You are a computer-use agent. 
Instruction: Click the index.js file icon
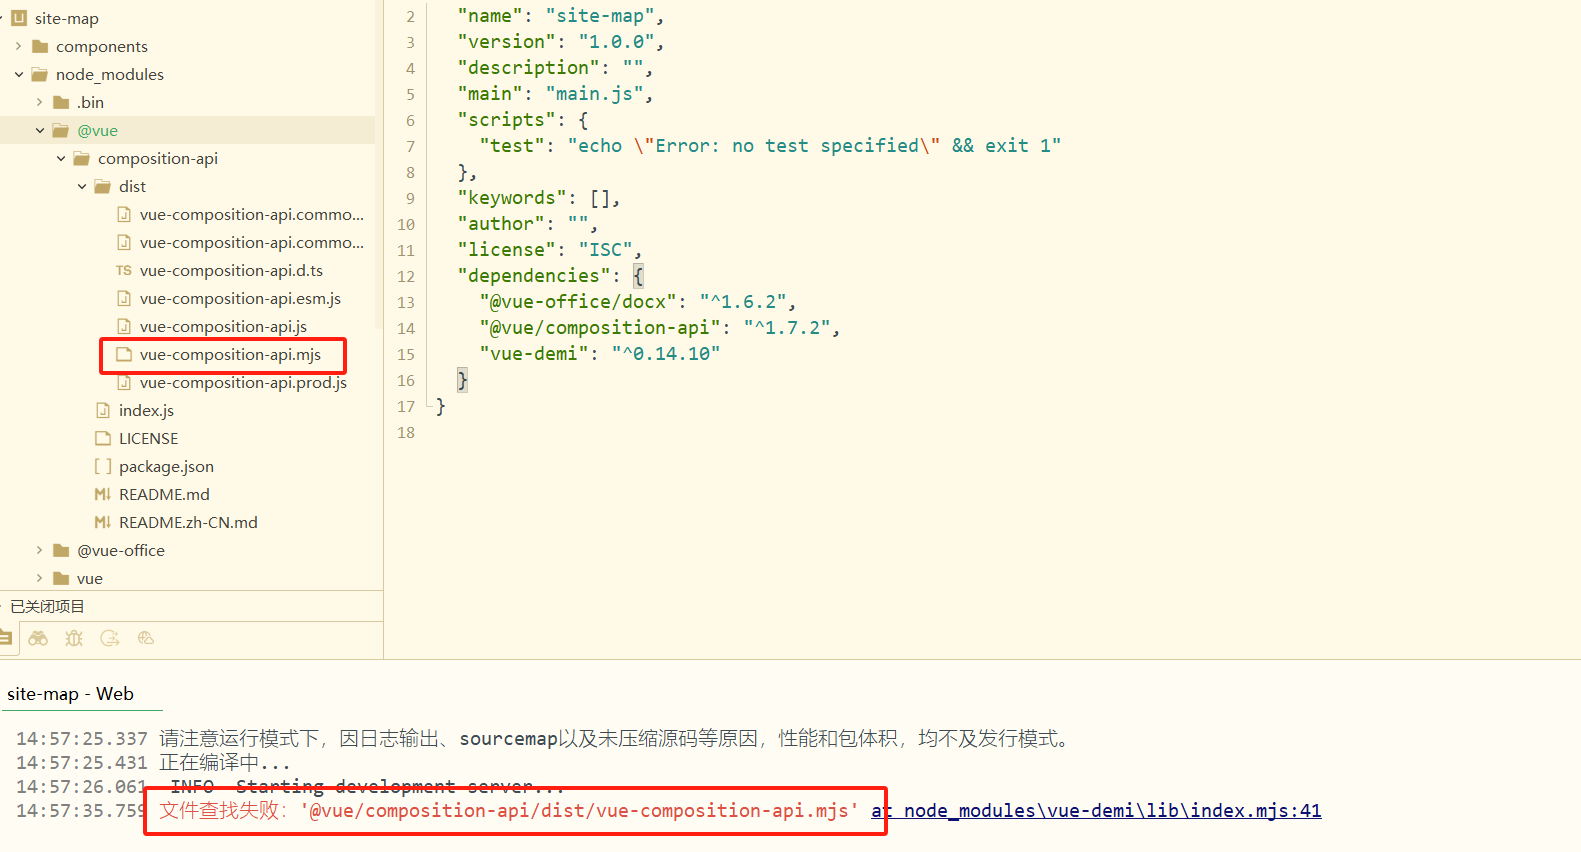103,410
